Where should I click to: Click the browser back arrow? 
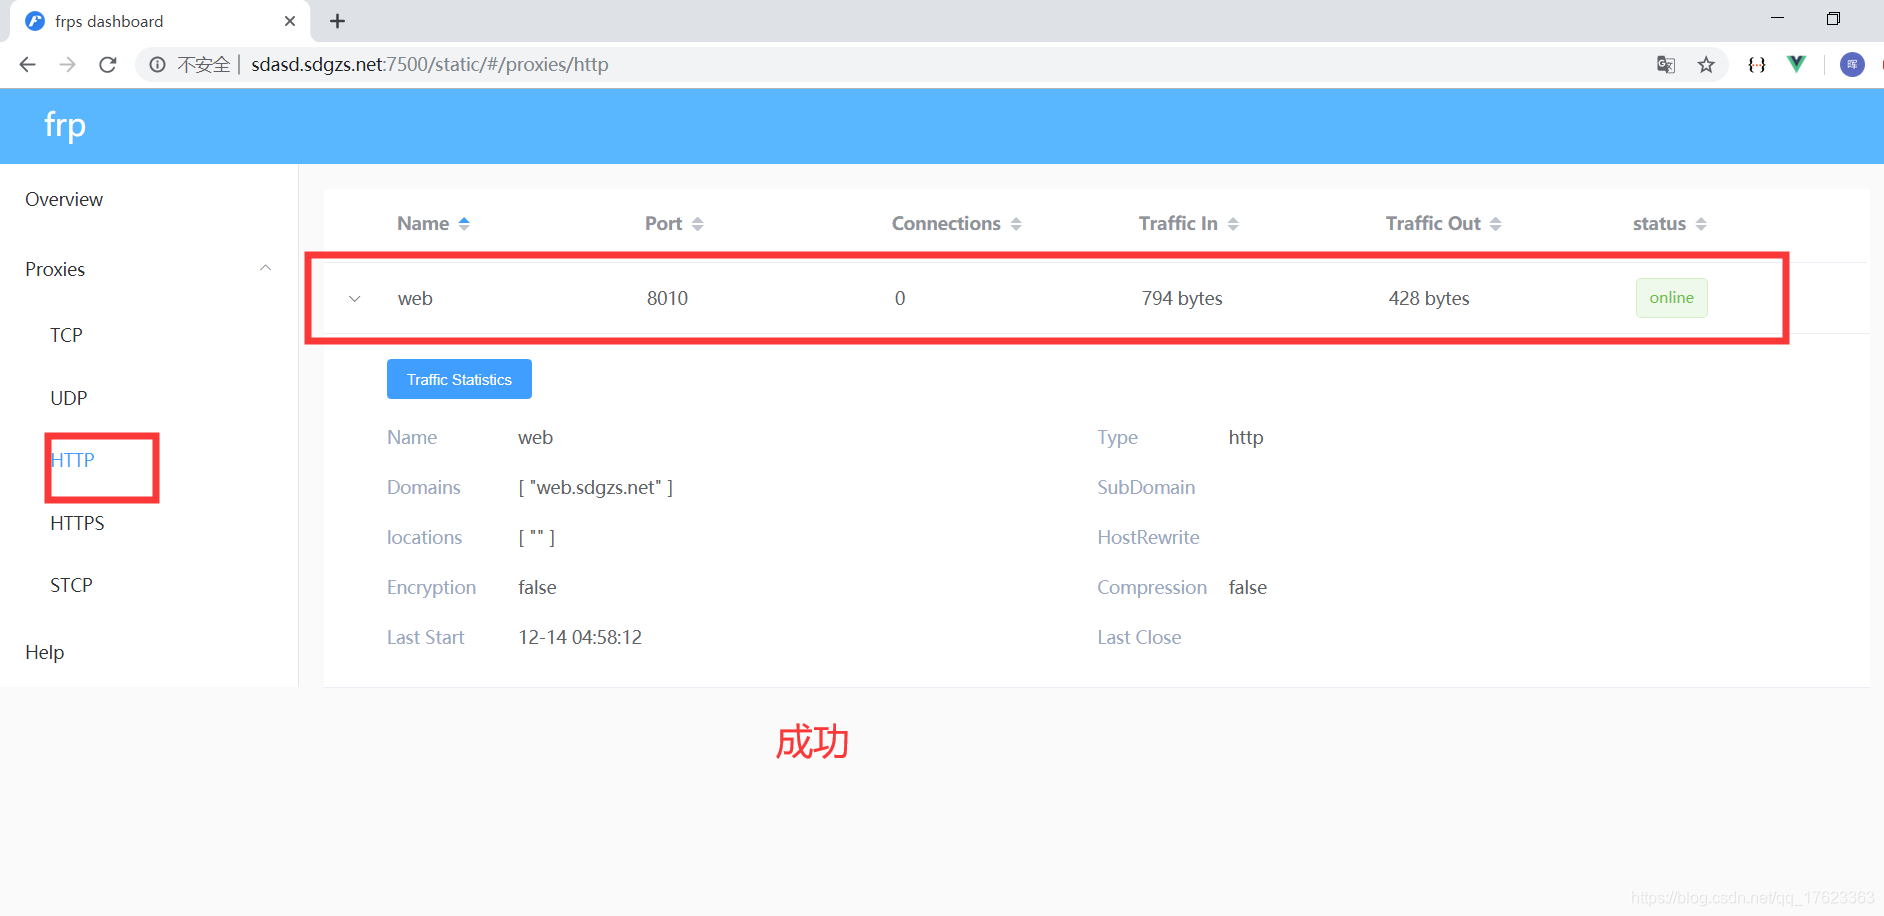point(27,65)
